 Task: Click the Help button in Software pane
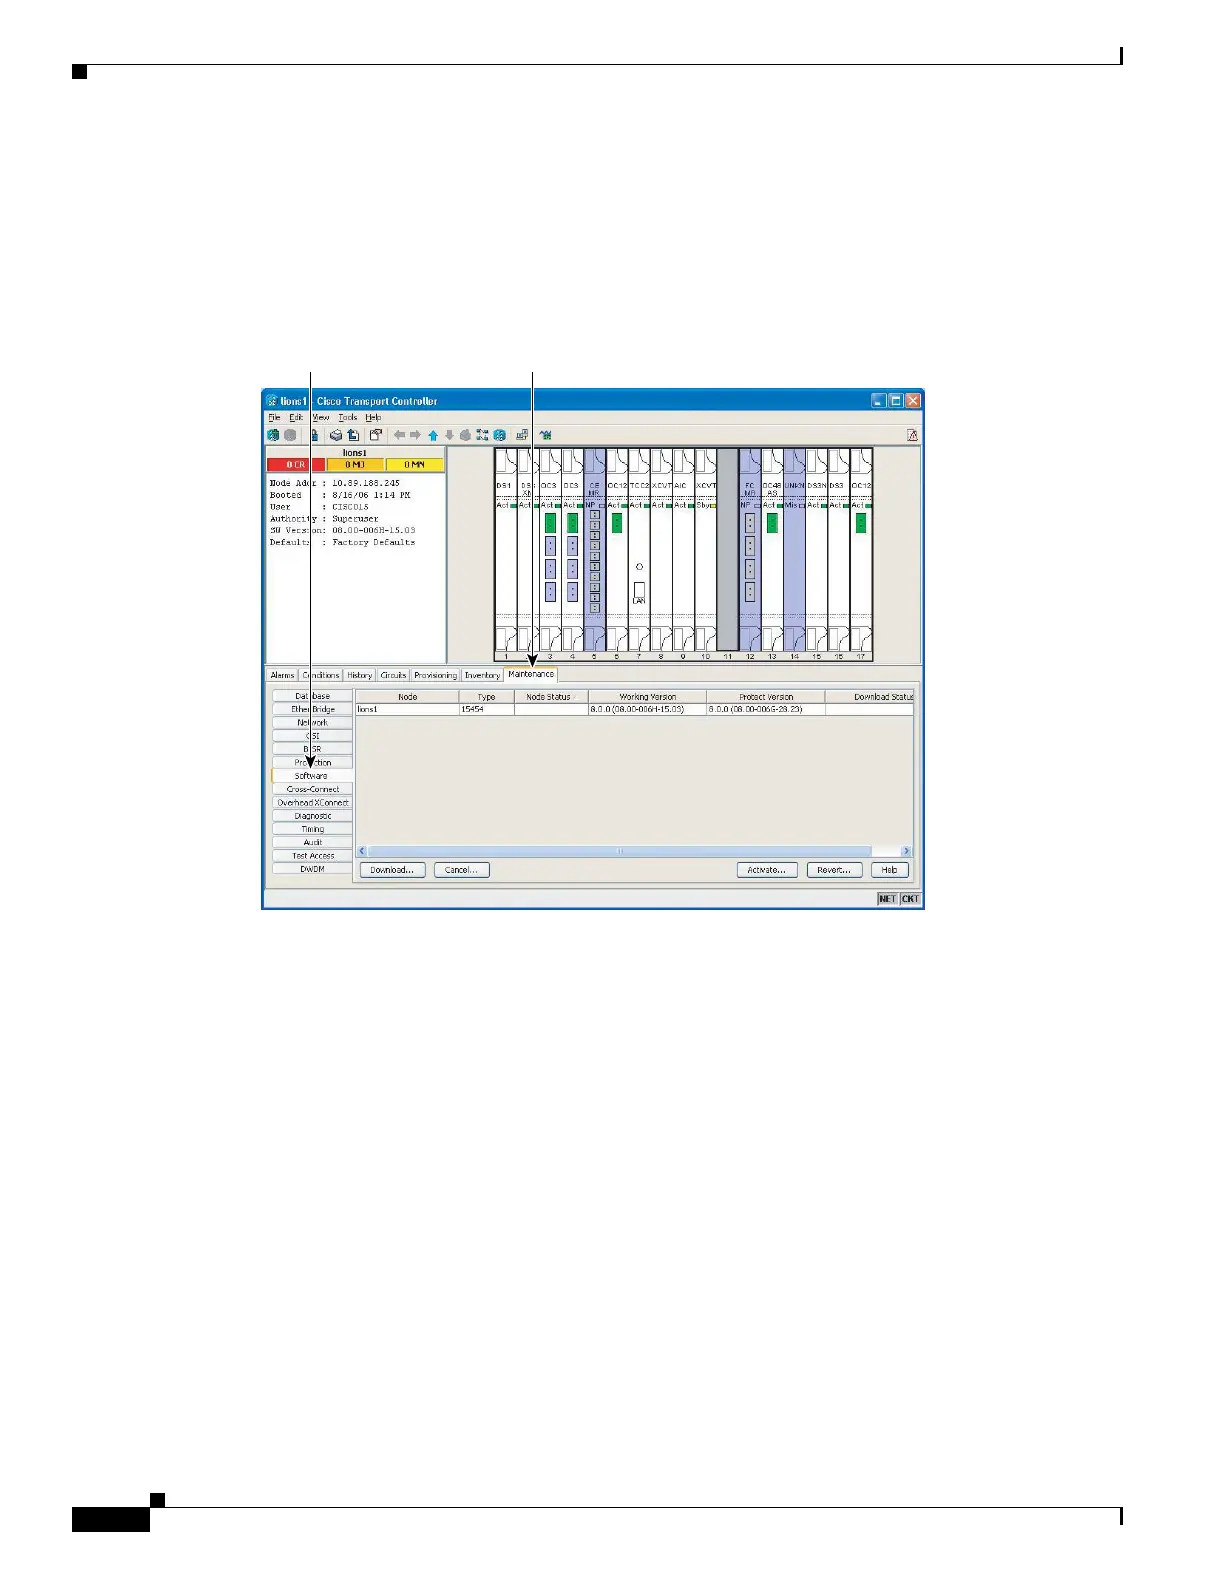click(889, 870)
